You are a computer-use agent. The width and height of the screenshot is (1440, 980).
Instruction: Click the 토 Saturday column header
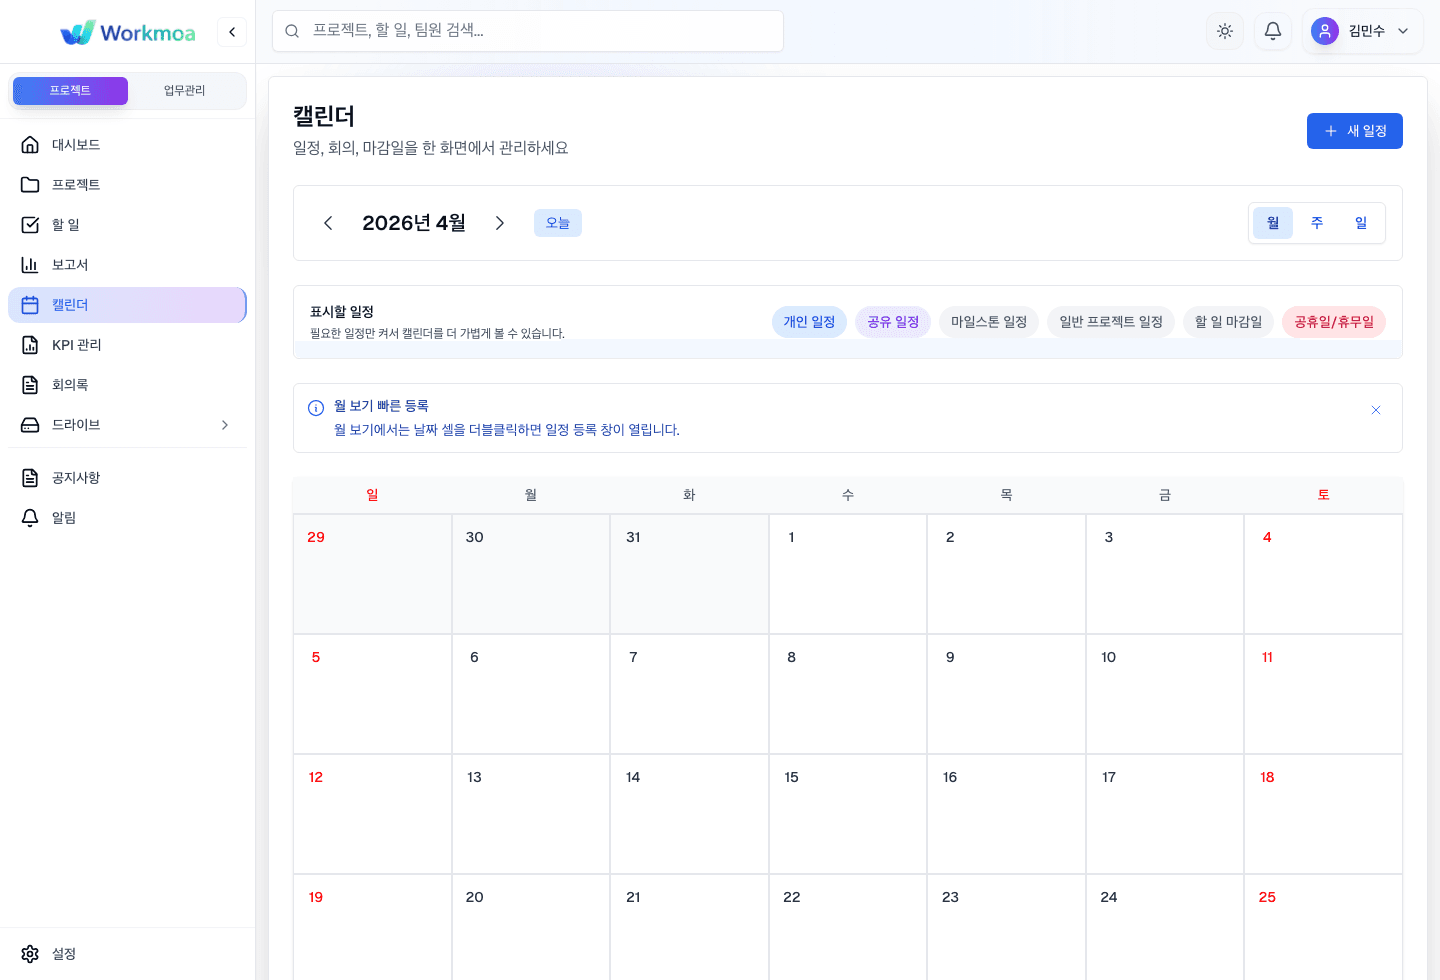(x=1323, y=495)
